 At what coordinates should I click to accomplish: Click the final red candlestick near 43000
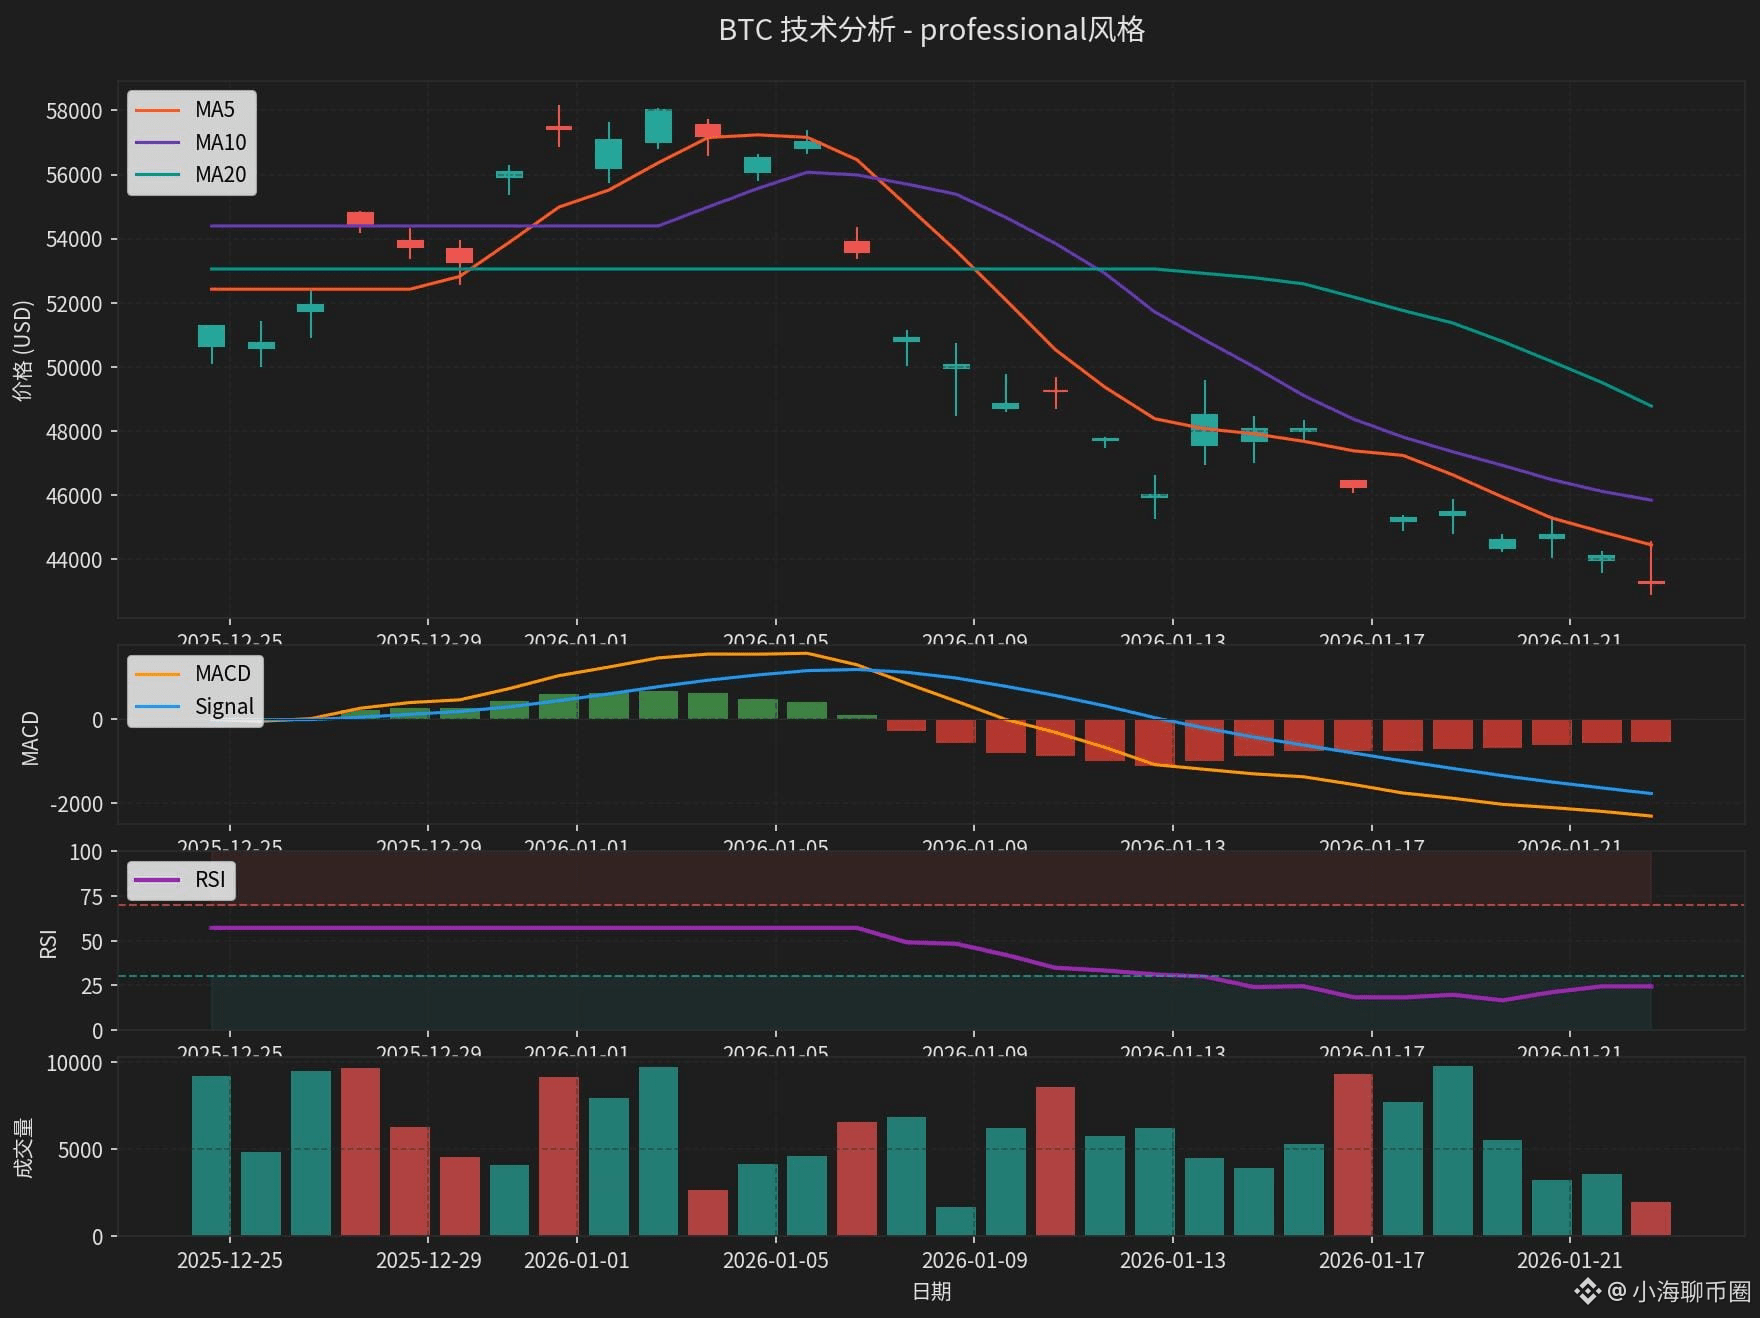tap(1651, 580)
